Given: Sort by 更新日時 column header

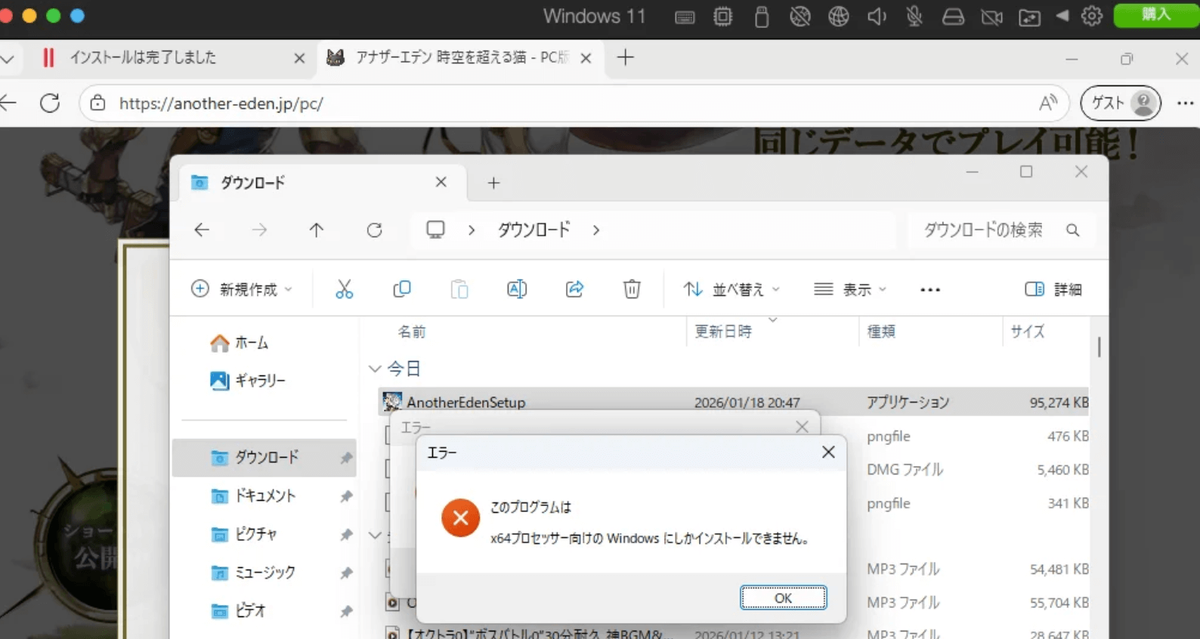Looking at the screenshot, I should tap(723, 332).
